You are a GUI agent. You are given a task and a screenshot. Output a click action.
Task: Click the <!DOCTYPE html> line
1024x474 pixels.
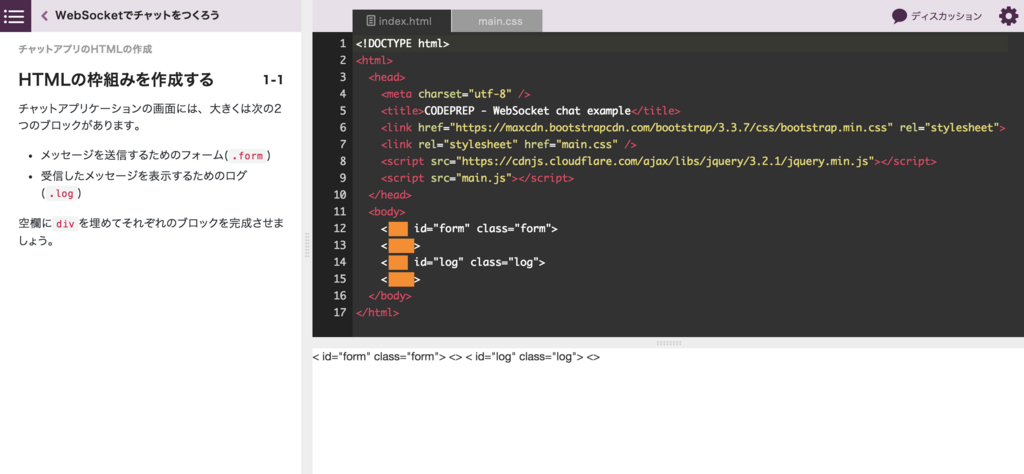coord(402,44)
